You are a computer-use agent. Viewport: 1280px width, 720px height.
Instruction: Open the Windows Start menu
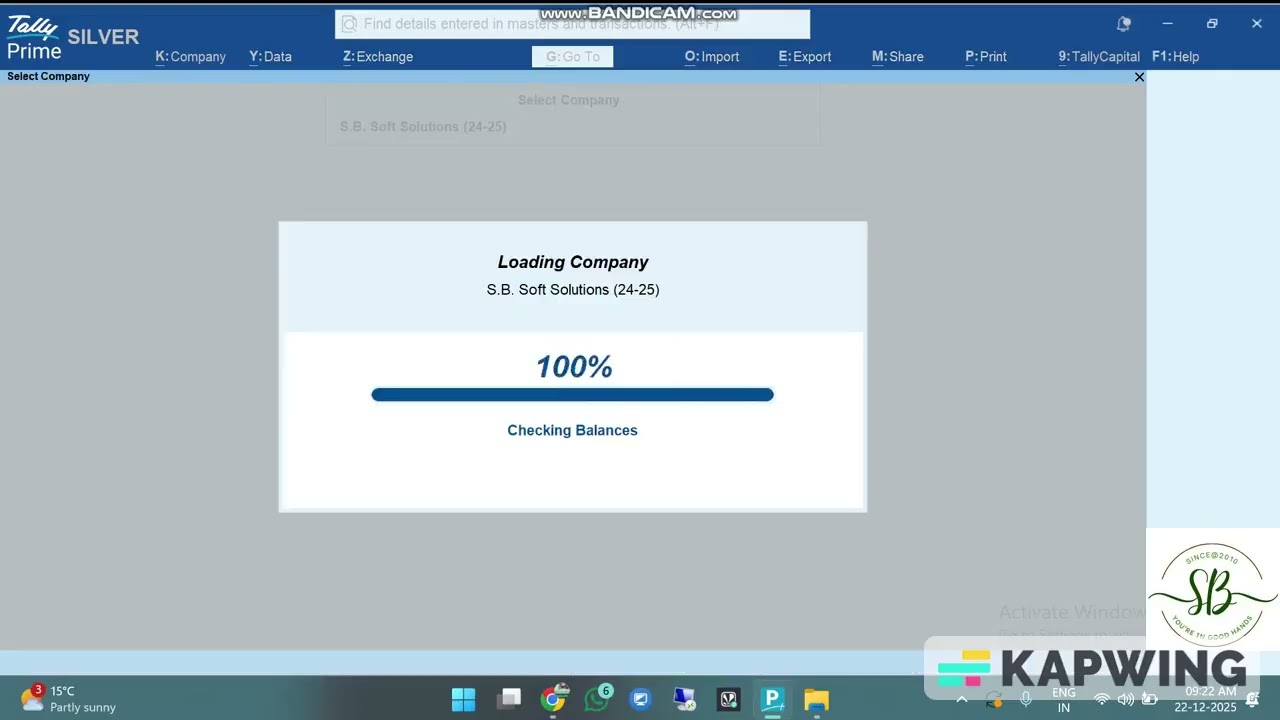(464, 699)
